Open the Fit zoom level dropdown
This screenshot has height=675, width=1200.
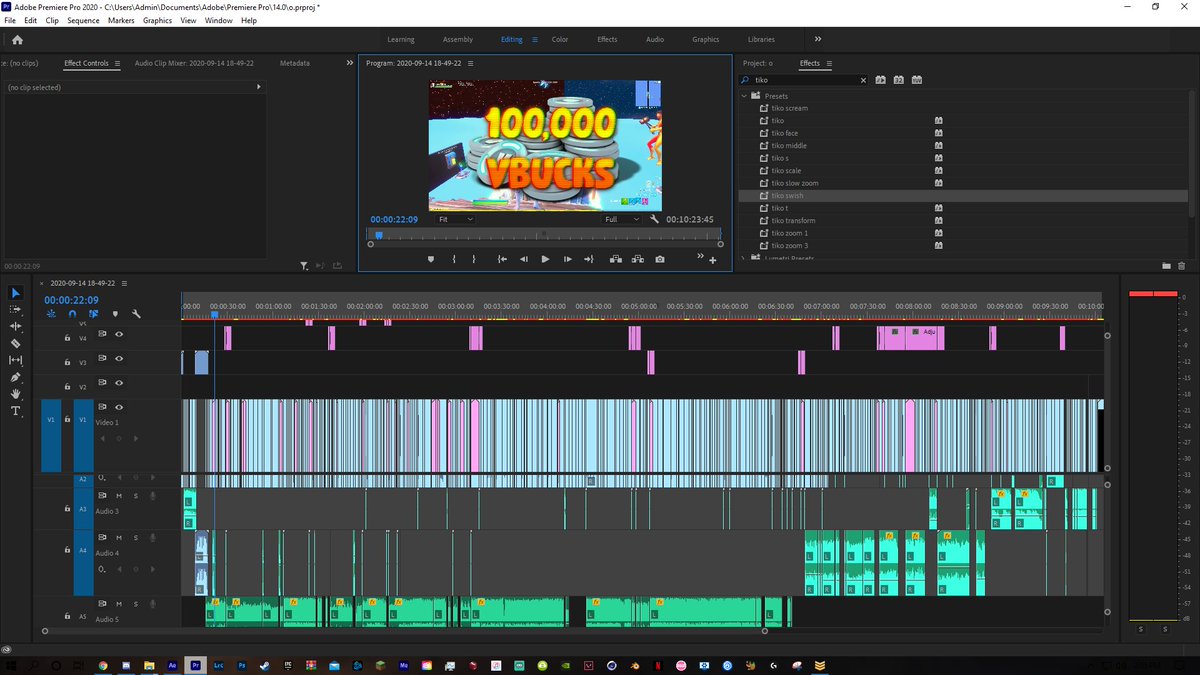[456, 219]
